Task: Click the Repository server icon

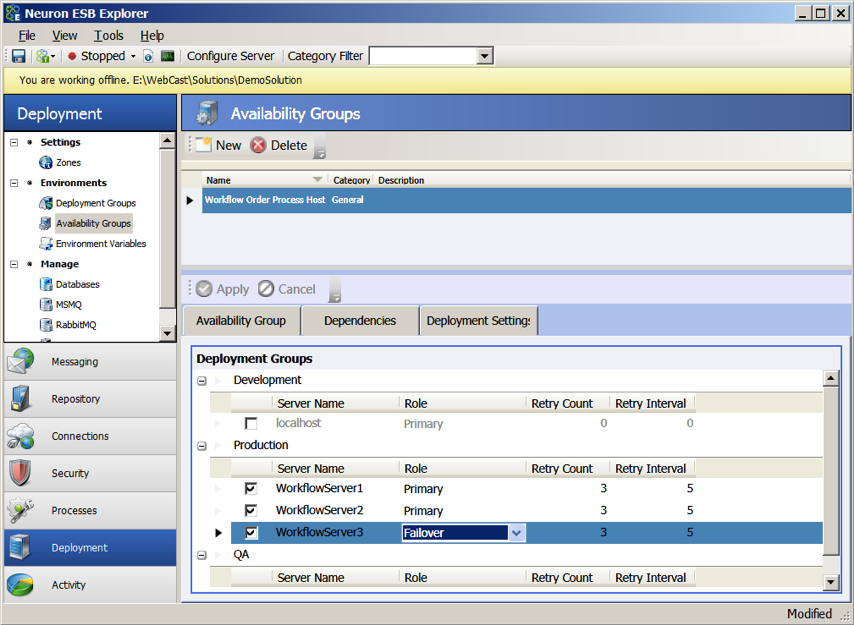Action: (x=21, y=399)
